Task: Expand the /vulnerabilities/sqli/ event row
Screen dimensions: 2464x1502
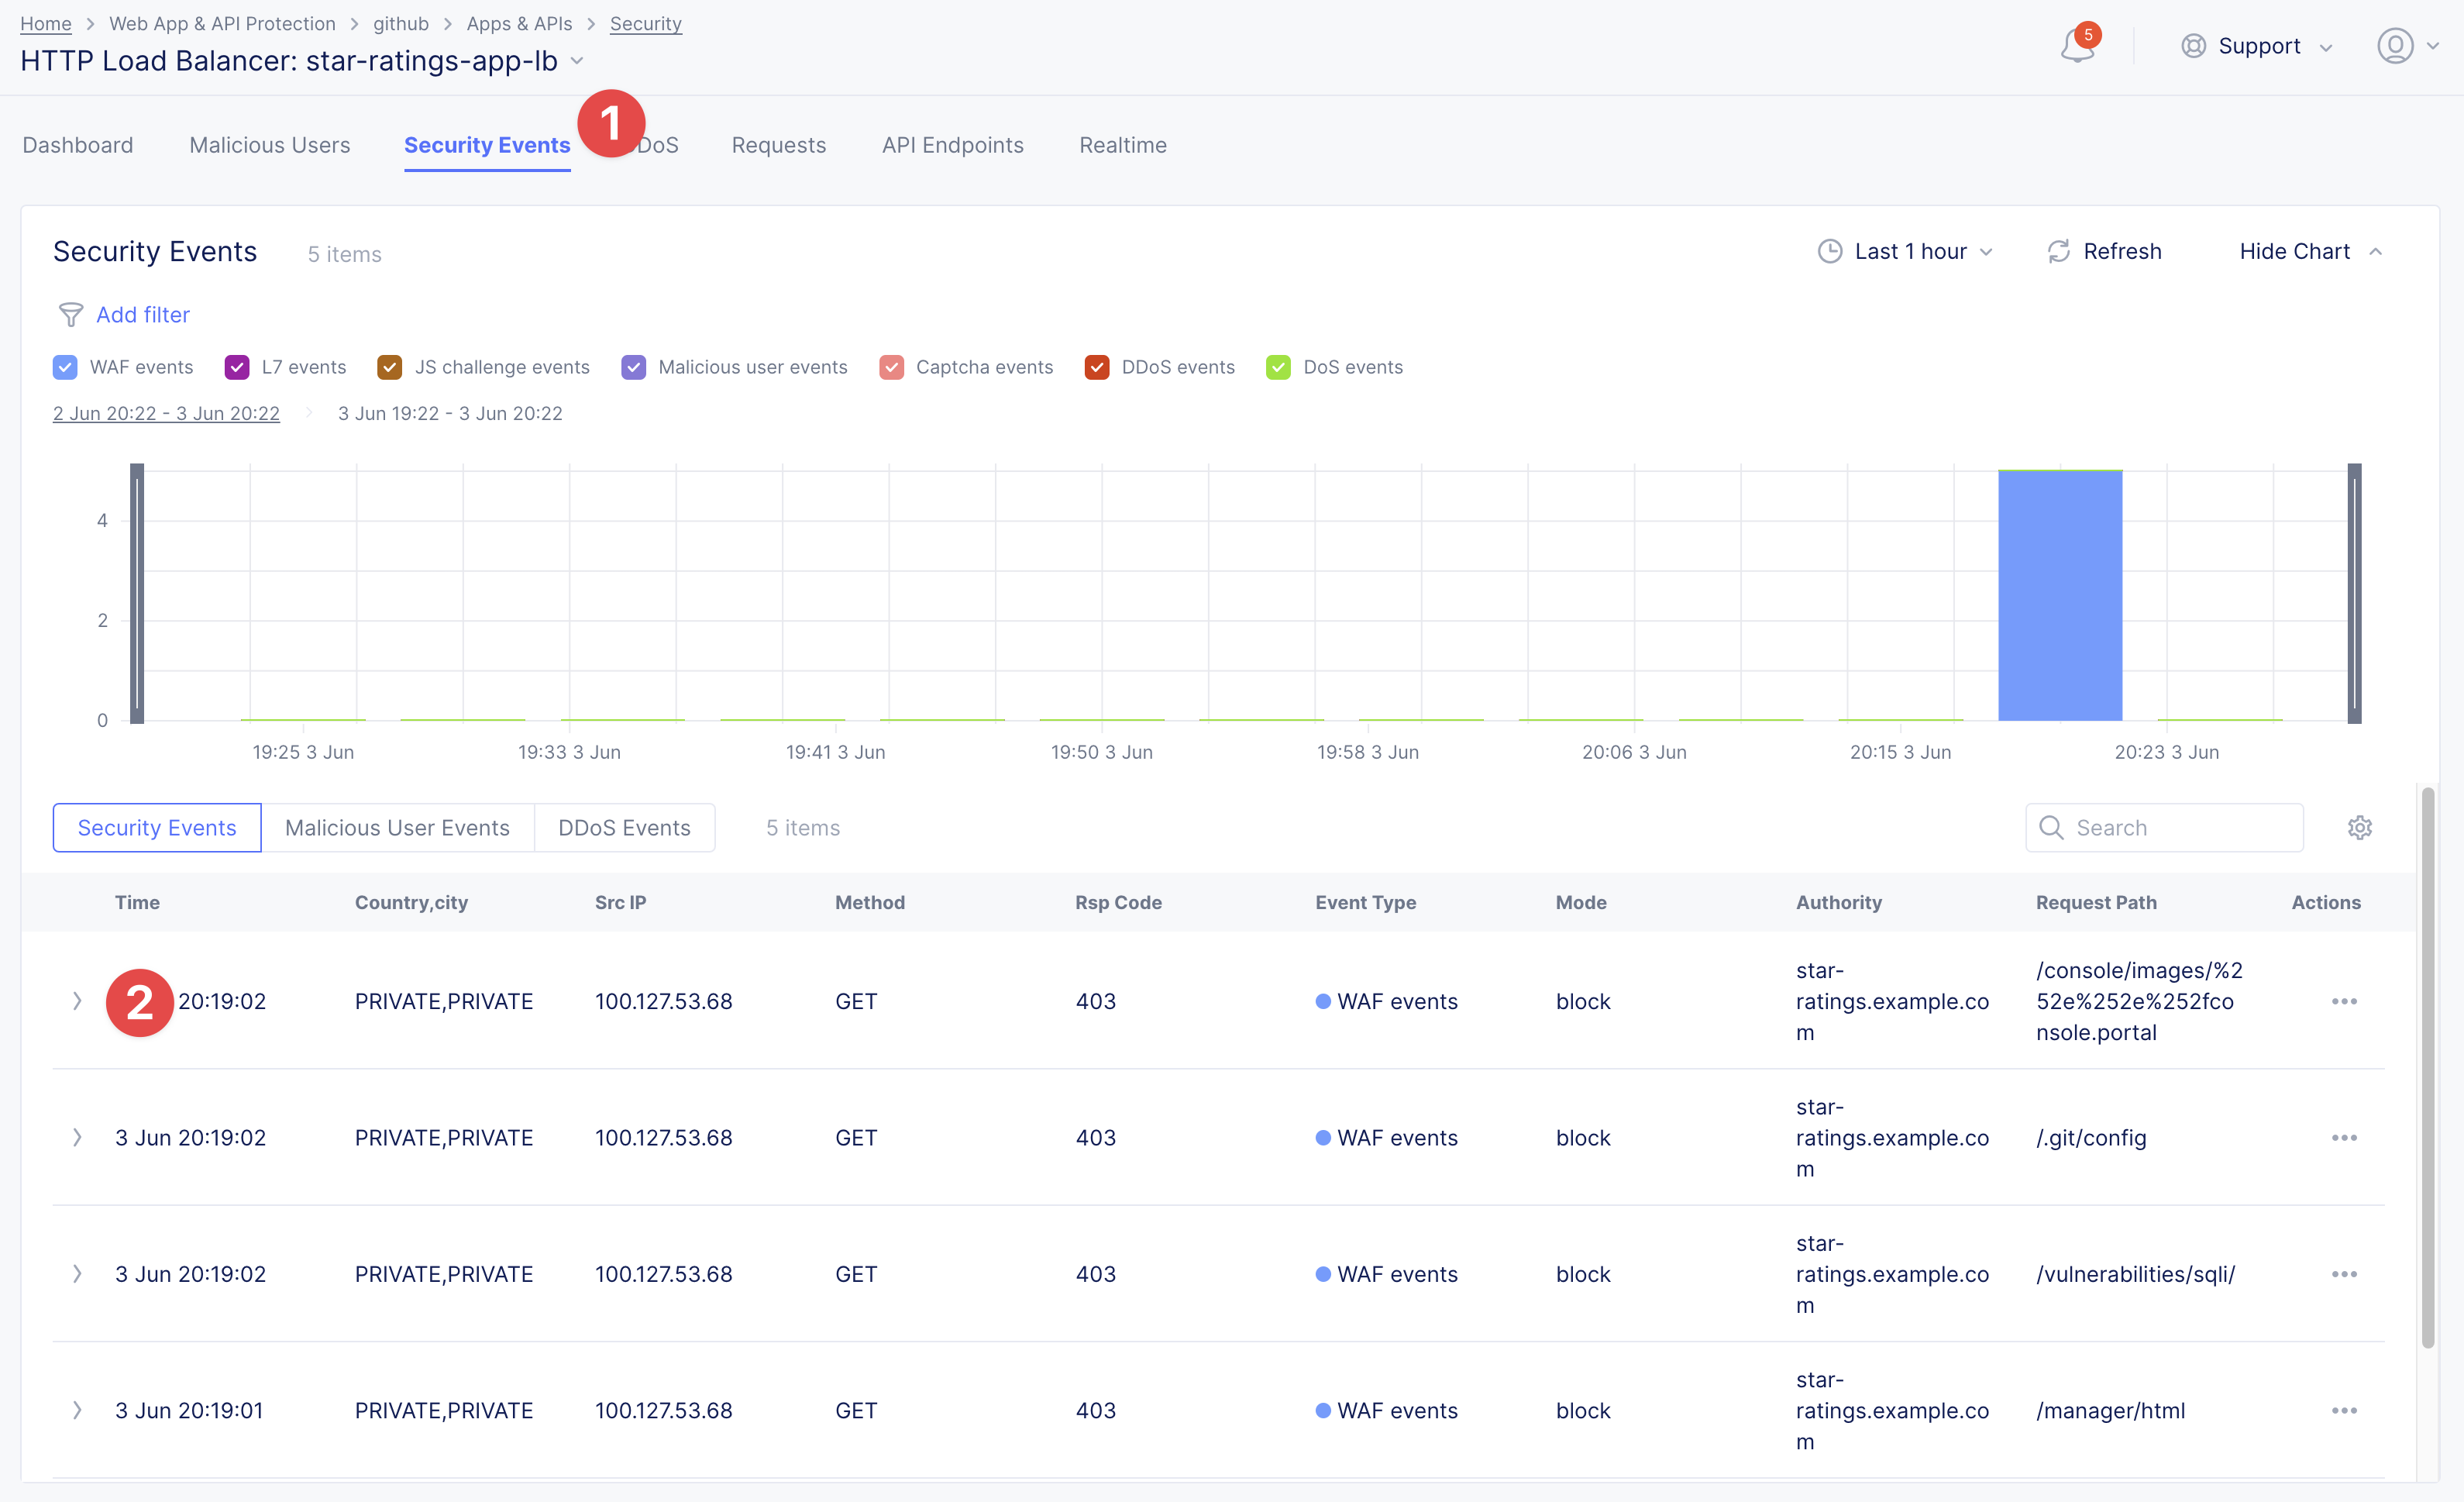Action: 77,1274
